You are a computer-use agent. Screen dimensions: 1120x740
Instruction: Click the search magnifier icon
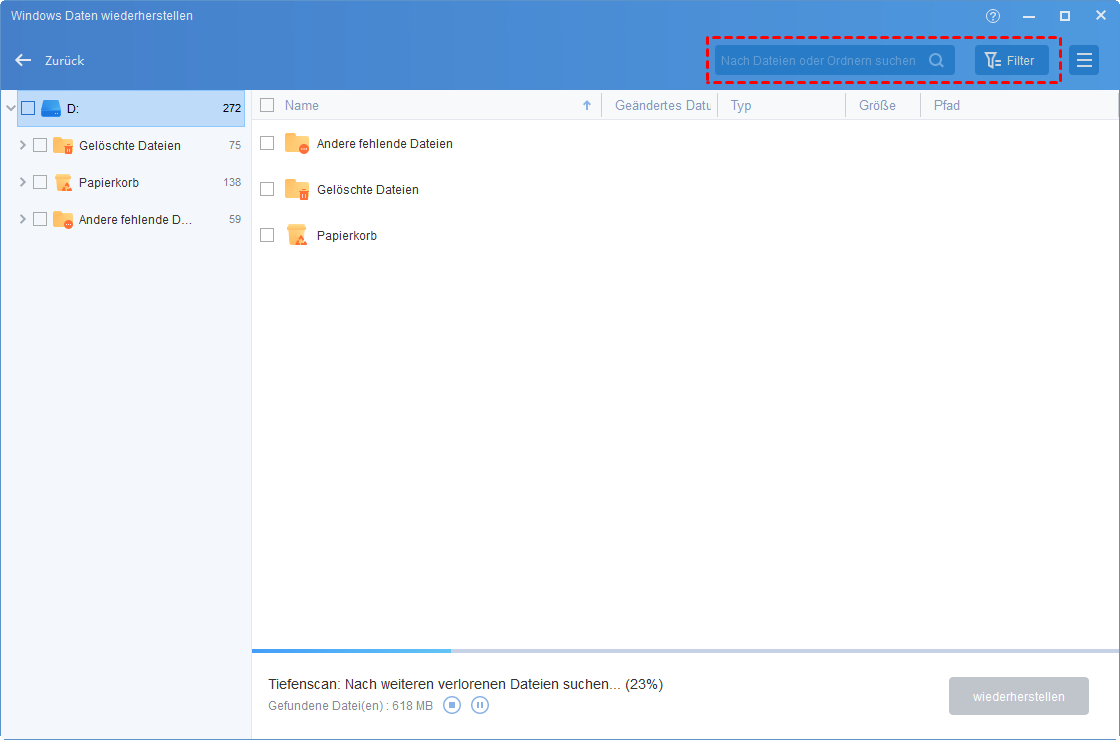pyautogui.click(x=936, y=60)
